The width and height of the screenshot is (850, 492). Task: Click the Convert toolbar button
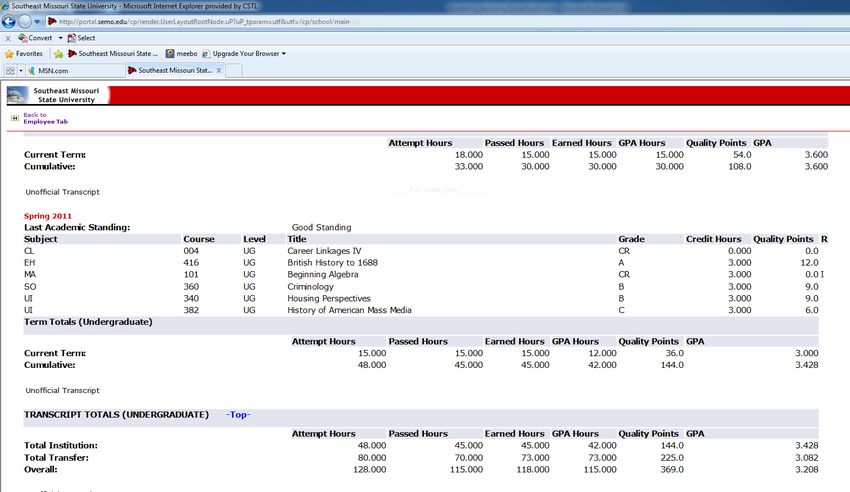[x=36, y=38]
